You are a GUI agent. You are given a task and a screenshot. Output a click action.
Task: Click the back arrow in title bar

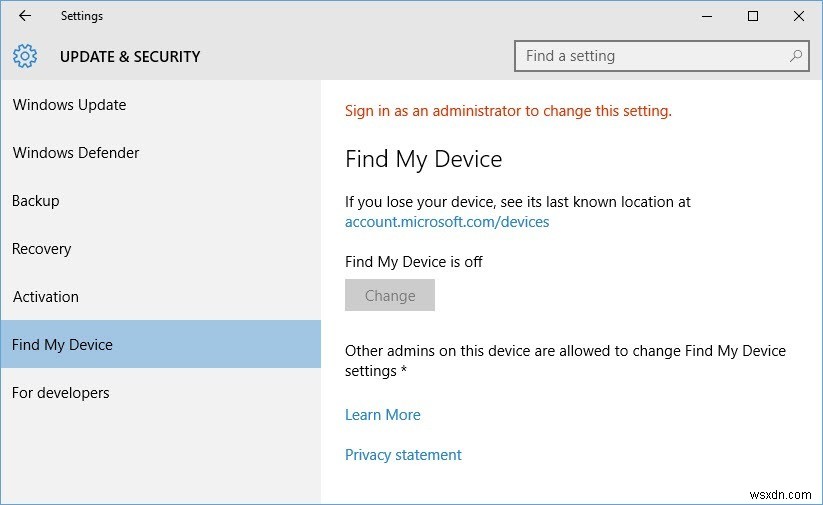click(x=25, y=16)
